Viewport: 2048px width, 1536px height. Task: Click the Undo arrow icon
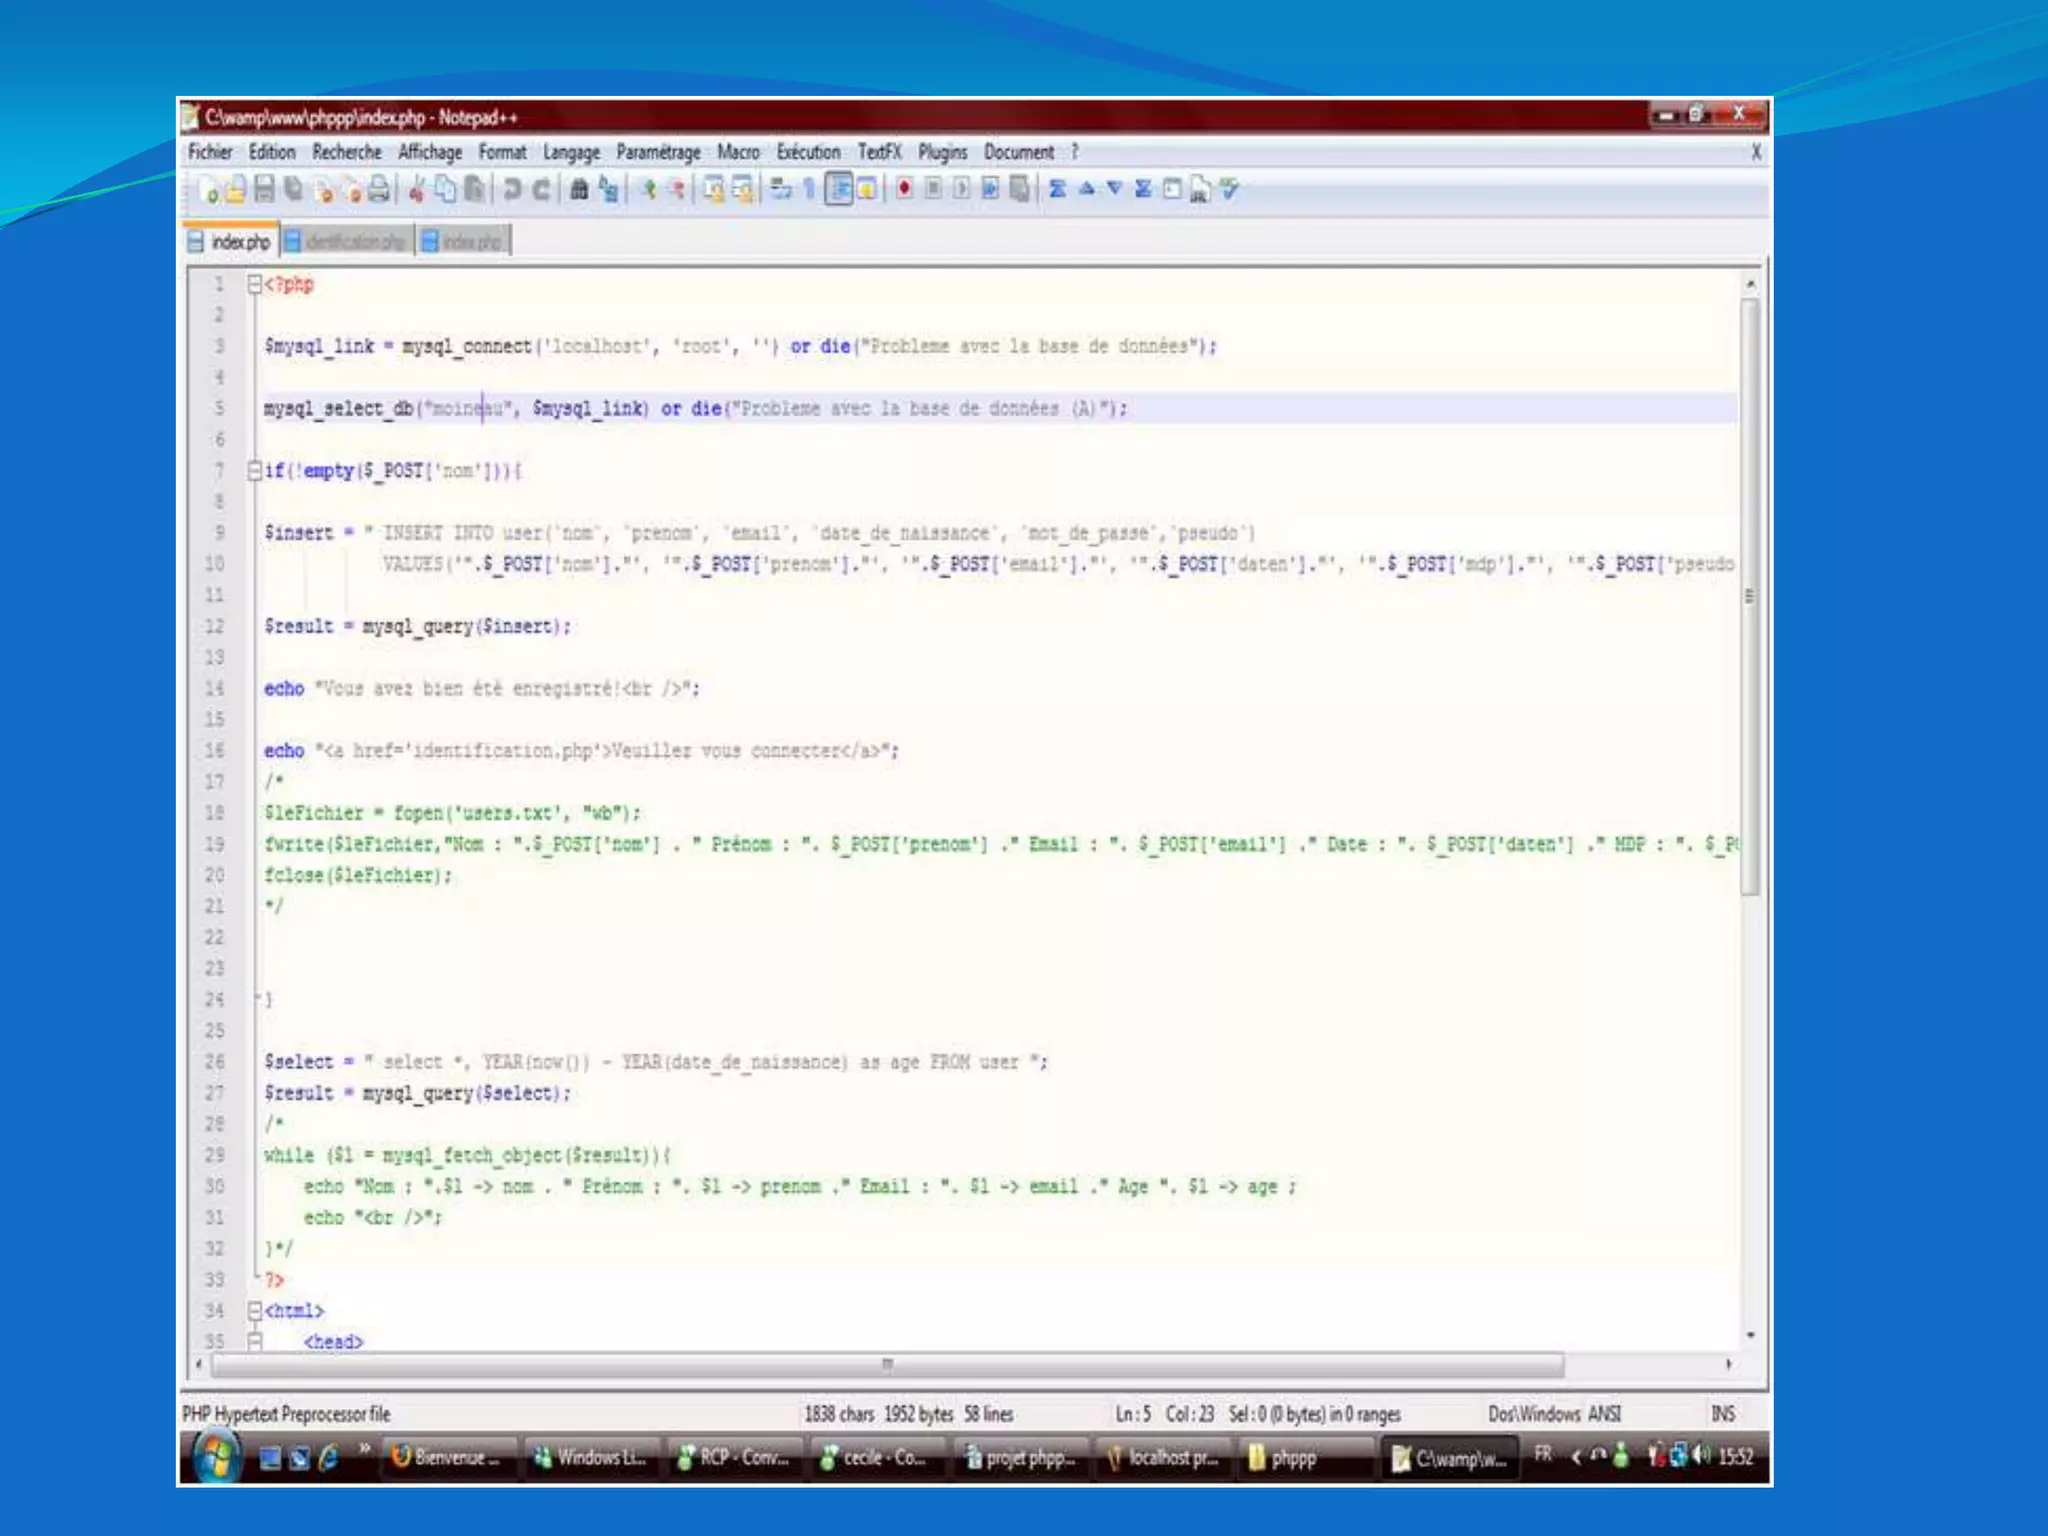pos(512,189)
